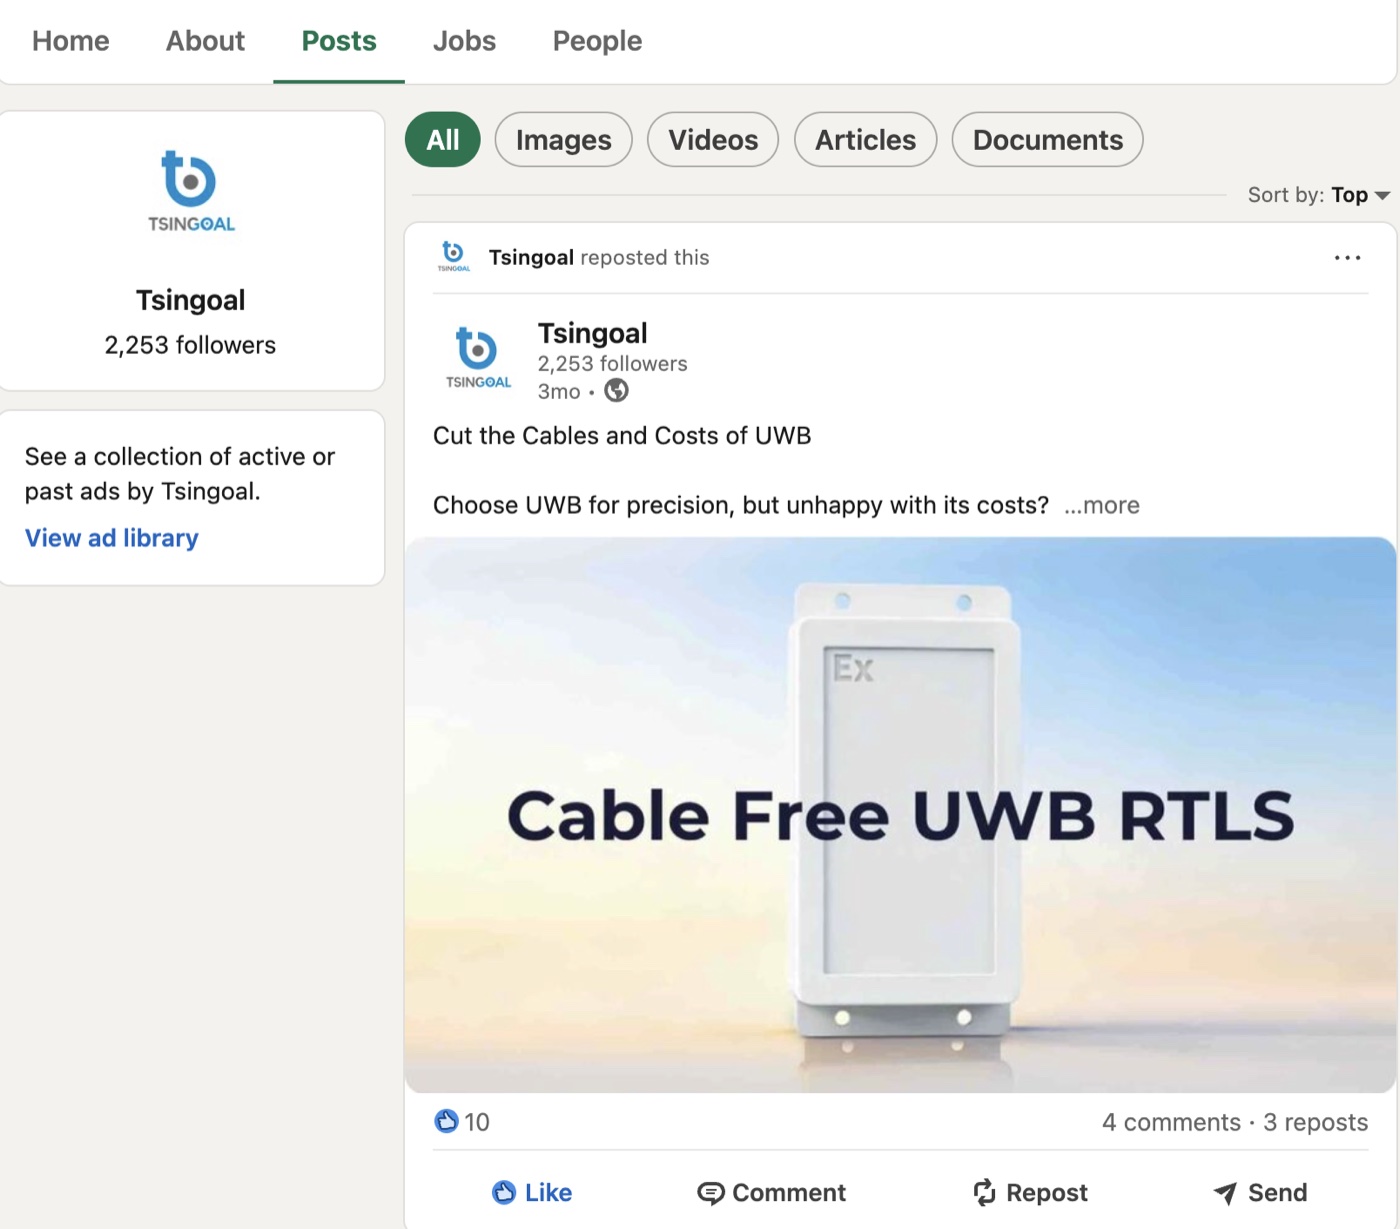This screenshot has height=1229, width=1400.
Task: Open the post options three-dot menu
Action: (1348, 258)
